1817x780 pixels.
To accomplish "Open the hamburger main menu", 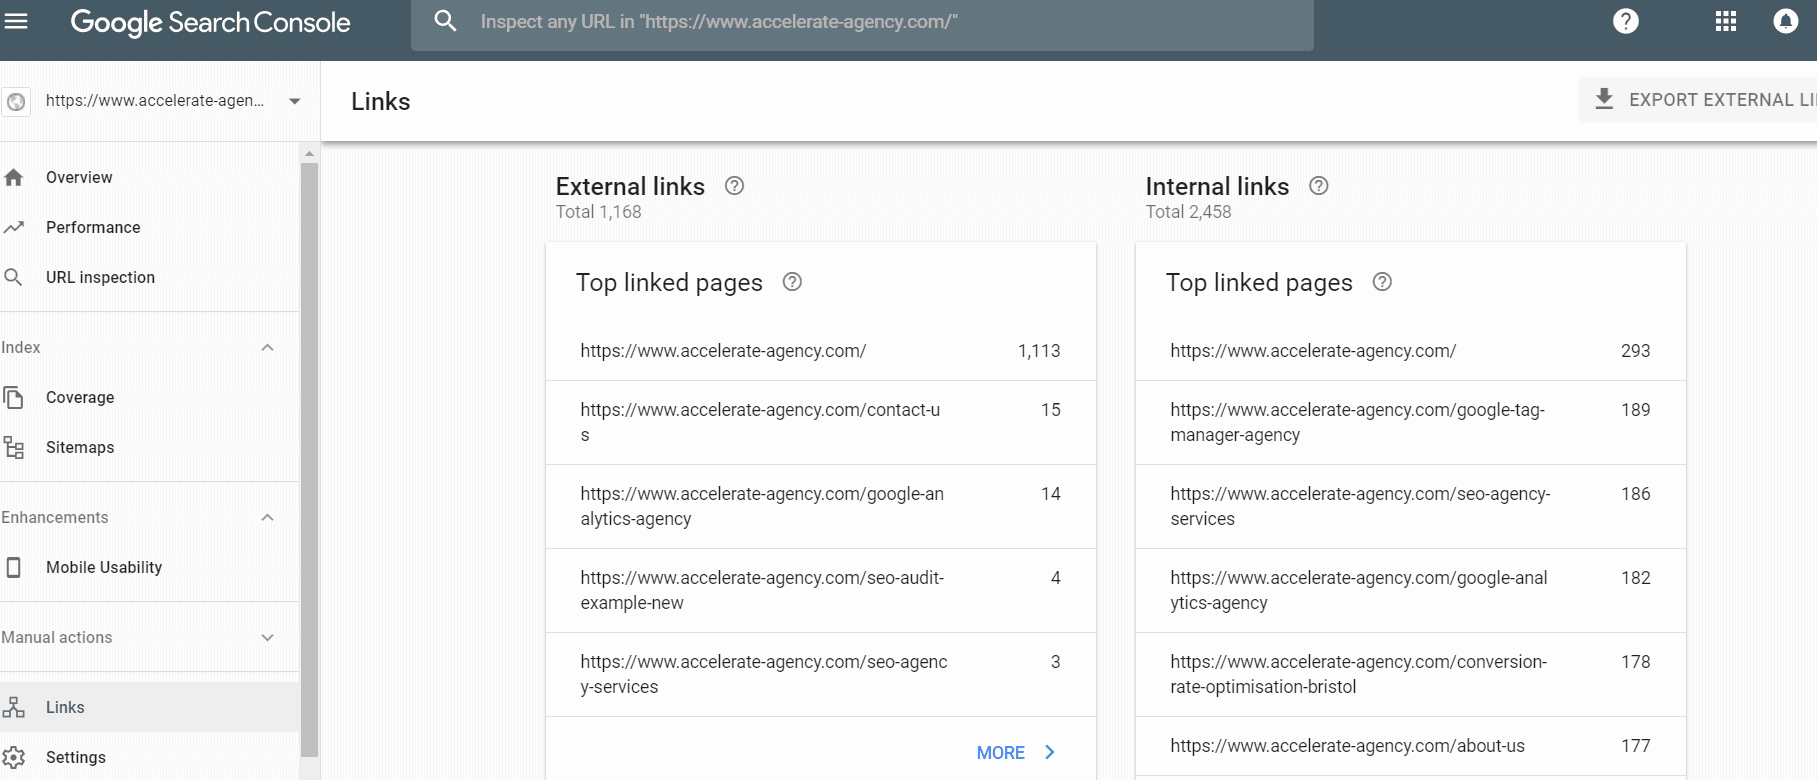I will tap(15, 21).
